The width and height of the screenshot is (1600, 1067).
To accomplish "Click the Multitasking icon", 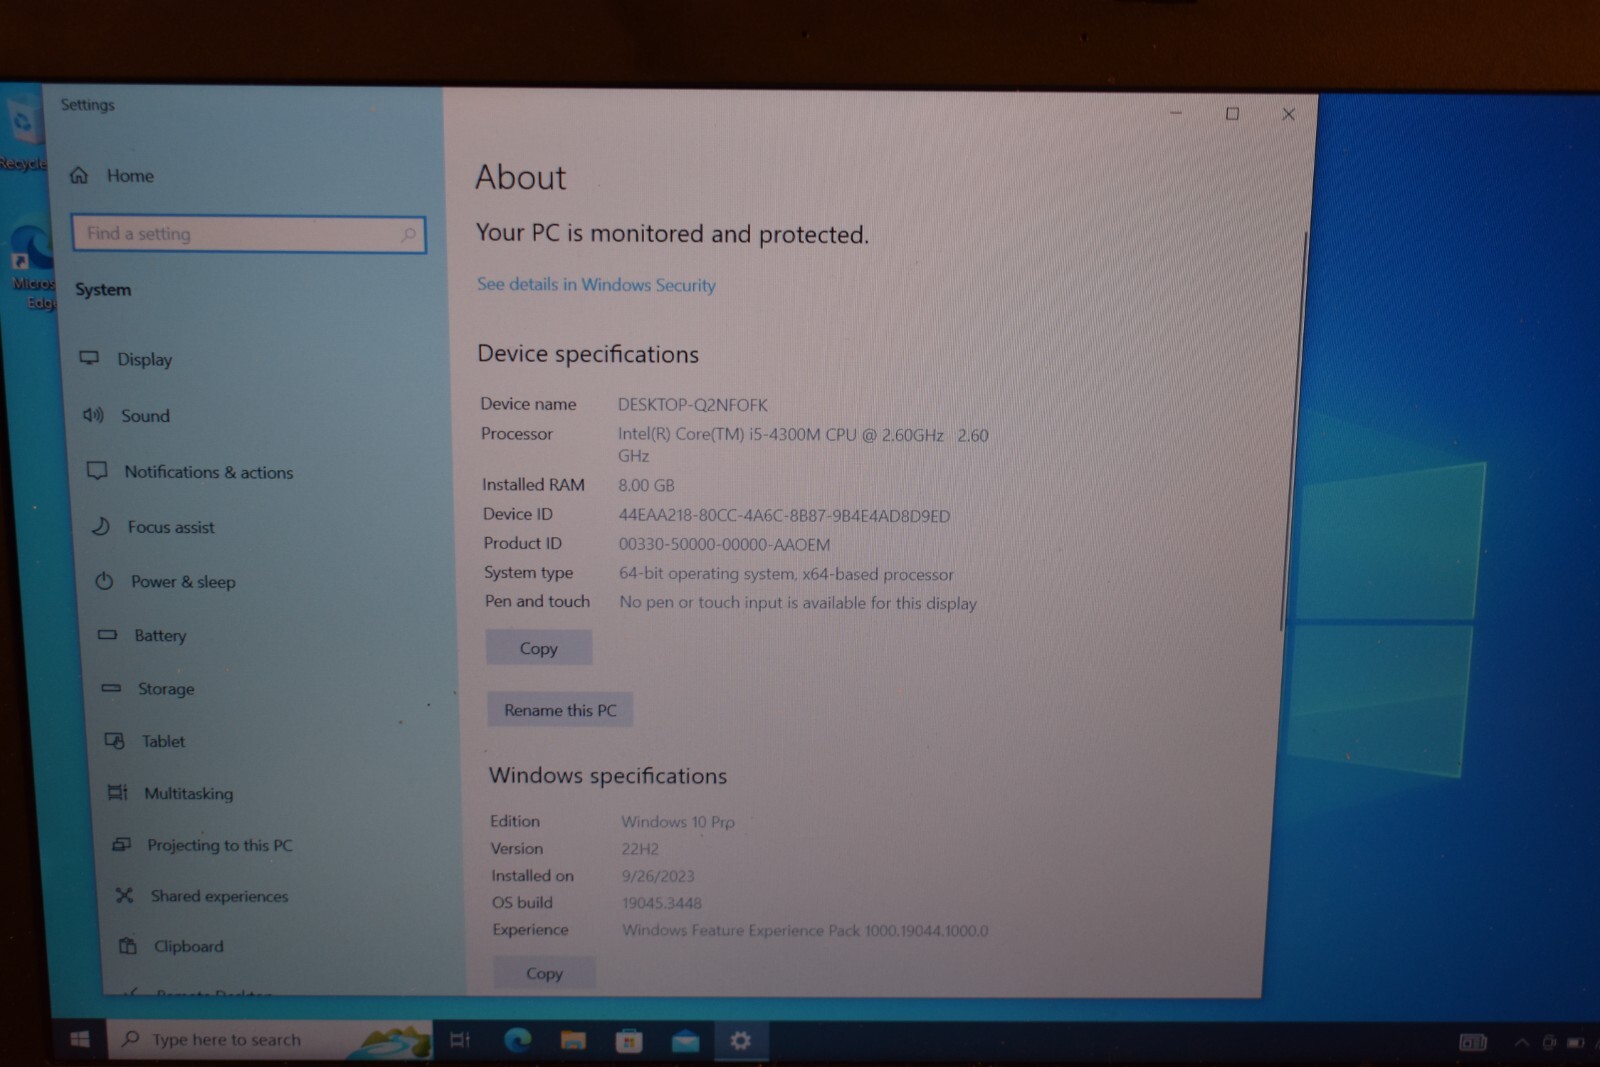I will pyautogui.click(x=117, y=793).
